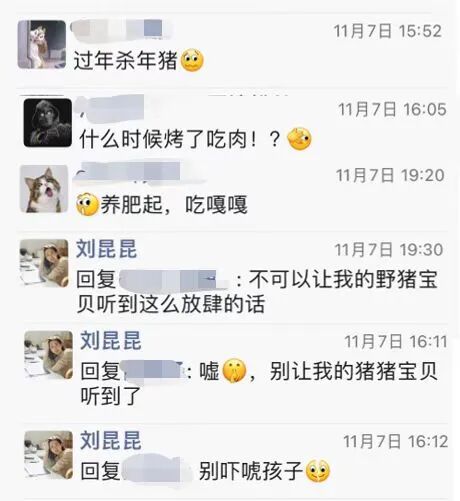Click the emoji after 过年杀年猪

click(x=192, y=60)
